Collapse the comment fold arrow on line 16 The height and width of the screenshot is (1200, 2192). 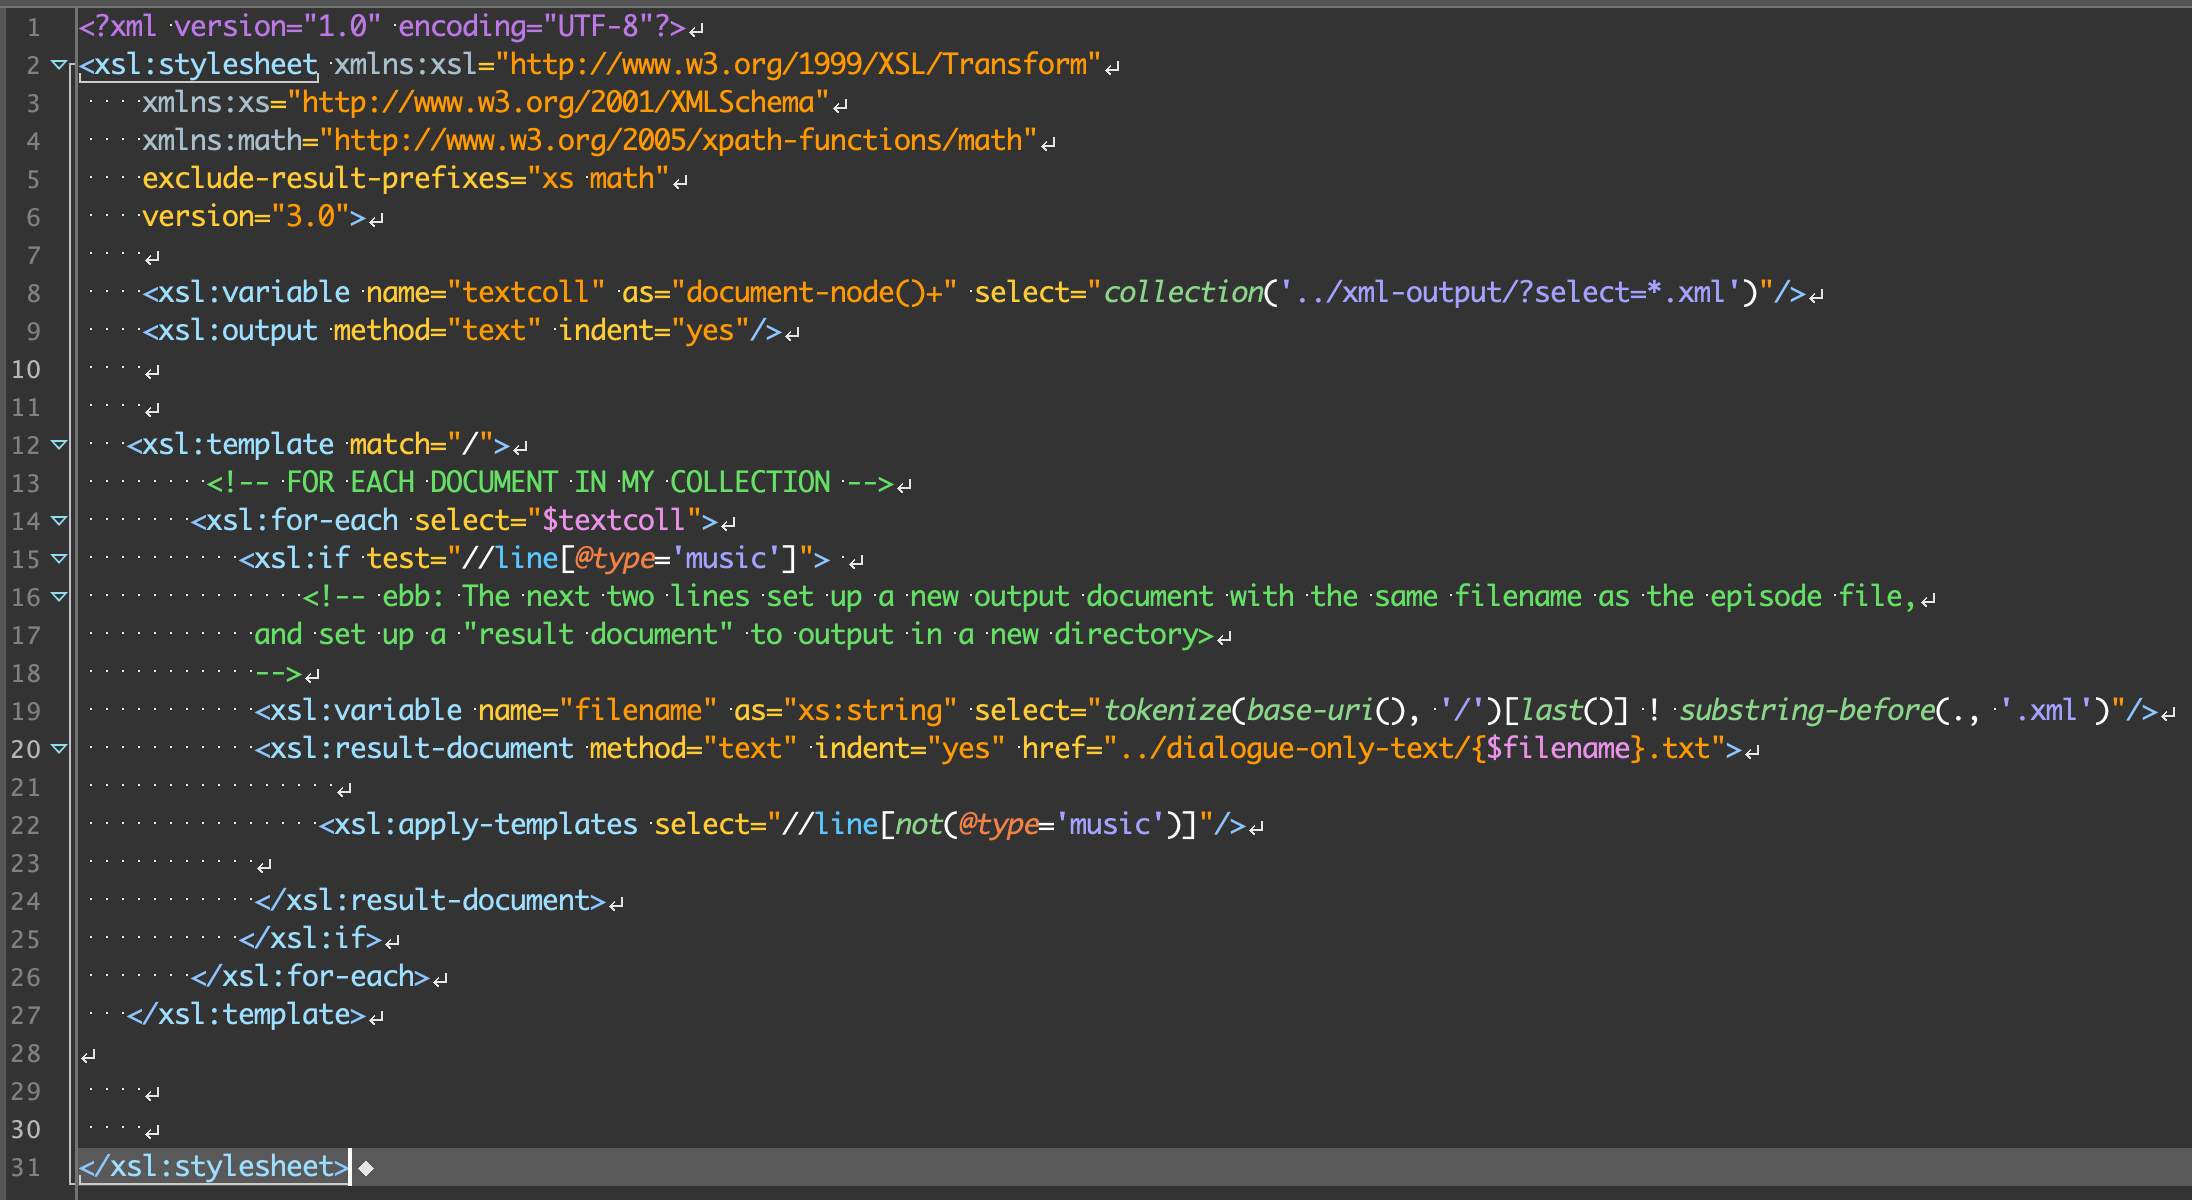[59, 597]
